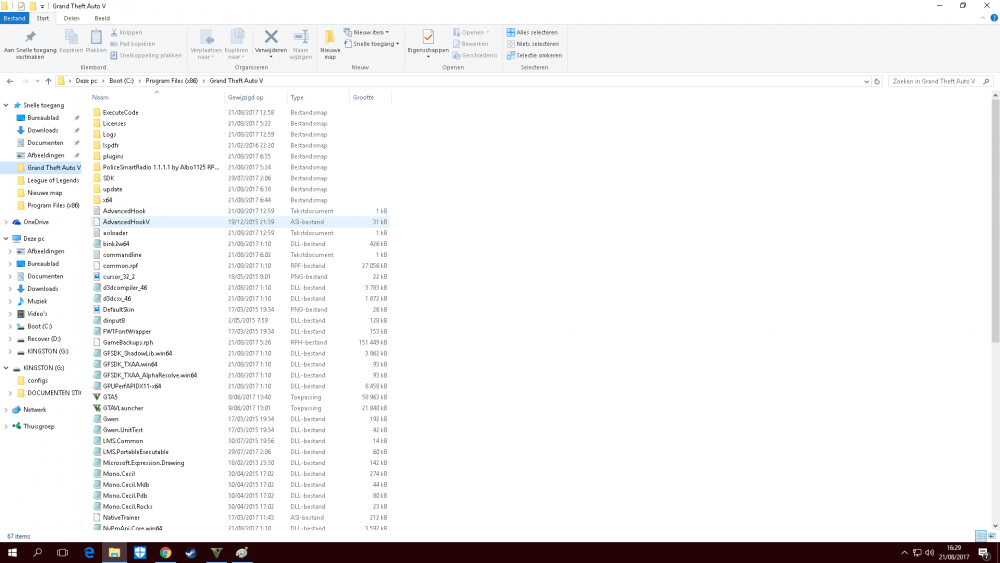1000x563 pixels.
Task: Expand the Netwerk tree node
Action: pyautogui.click(x=6, y=410)
